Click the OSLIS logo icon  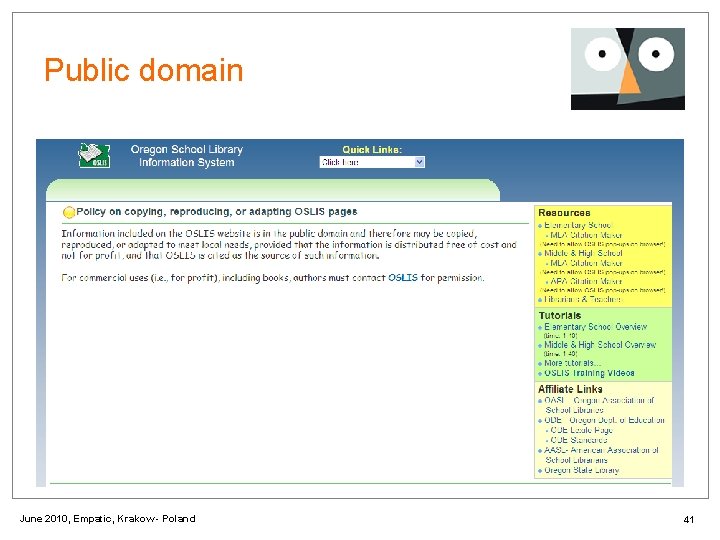click(94, 155)
